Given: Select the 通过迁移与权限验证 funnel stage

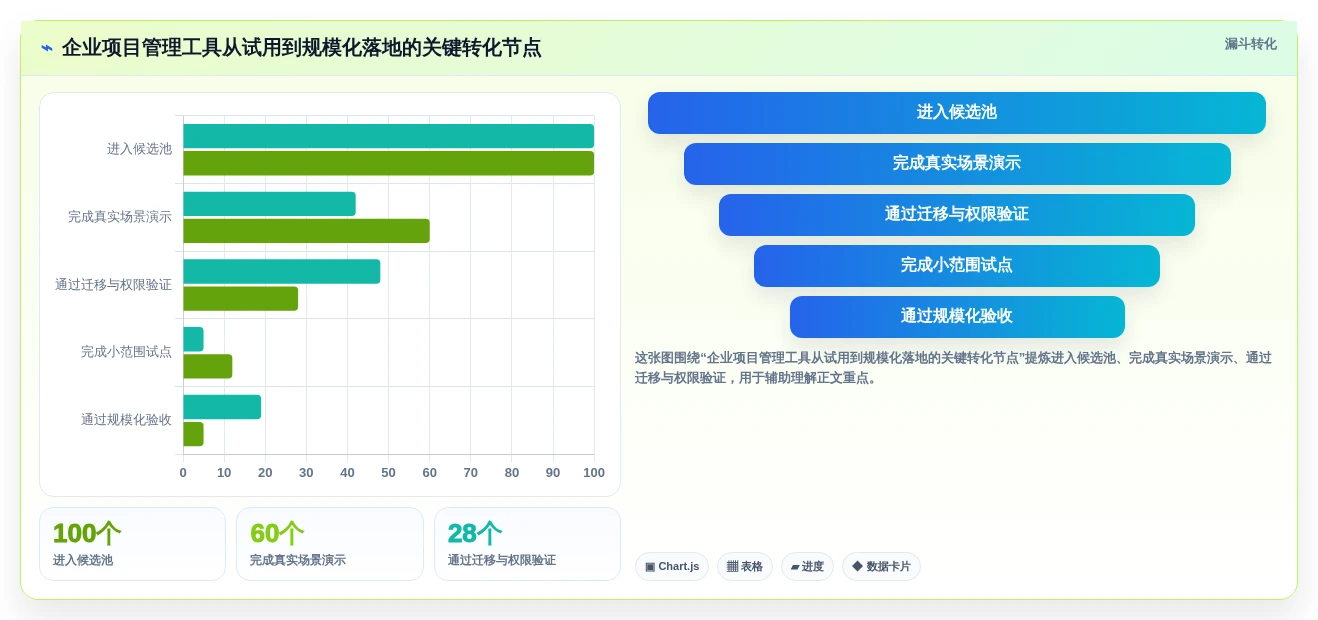Looking at the screenshot, I should coord(957,215).
